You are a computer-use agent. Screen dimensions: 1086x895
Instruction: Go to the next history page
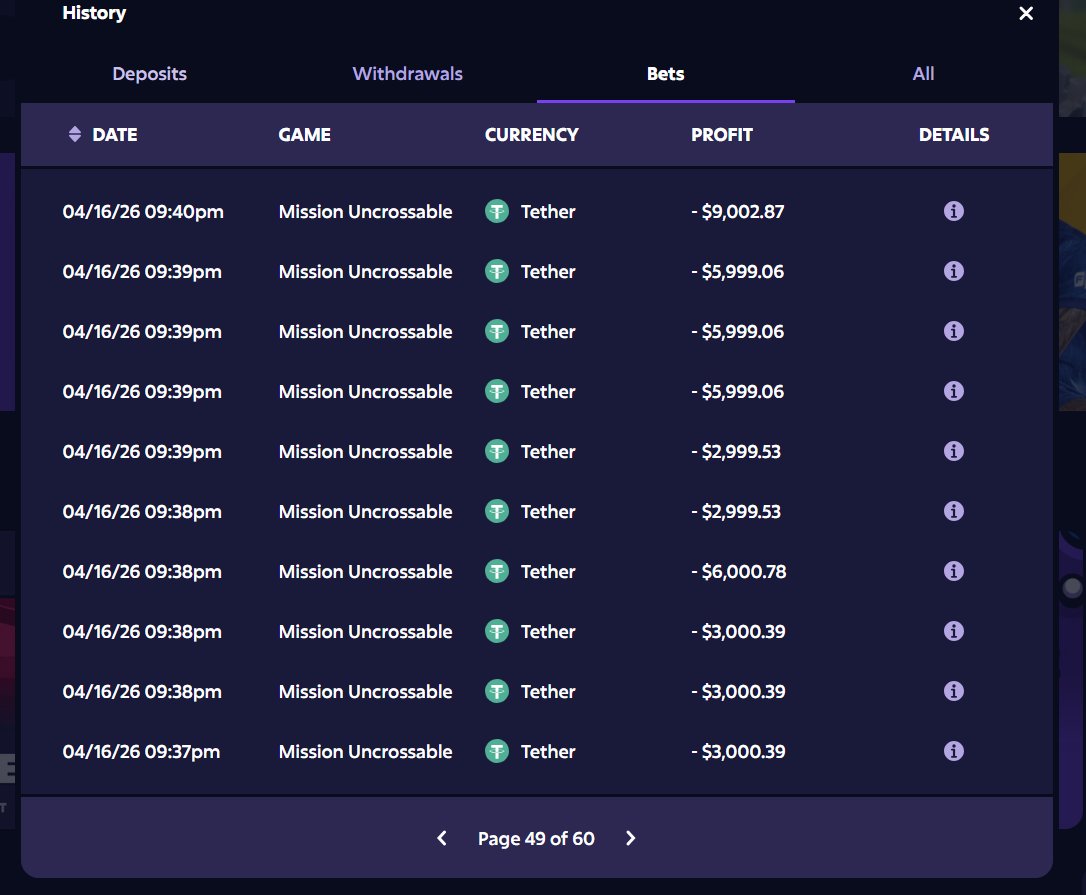coord(630,838)
